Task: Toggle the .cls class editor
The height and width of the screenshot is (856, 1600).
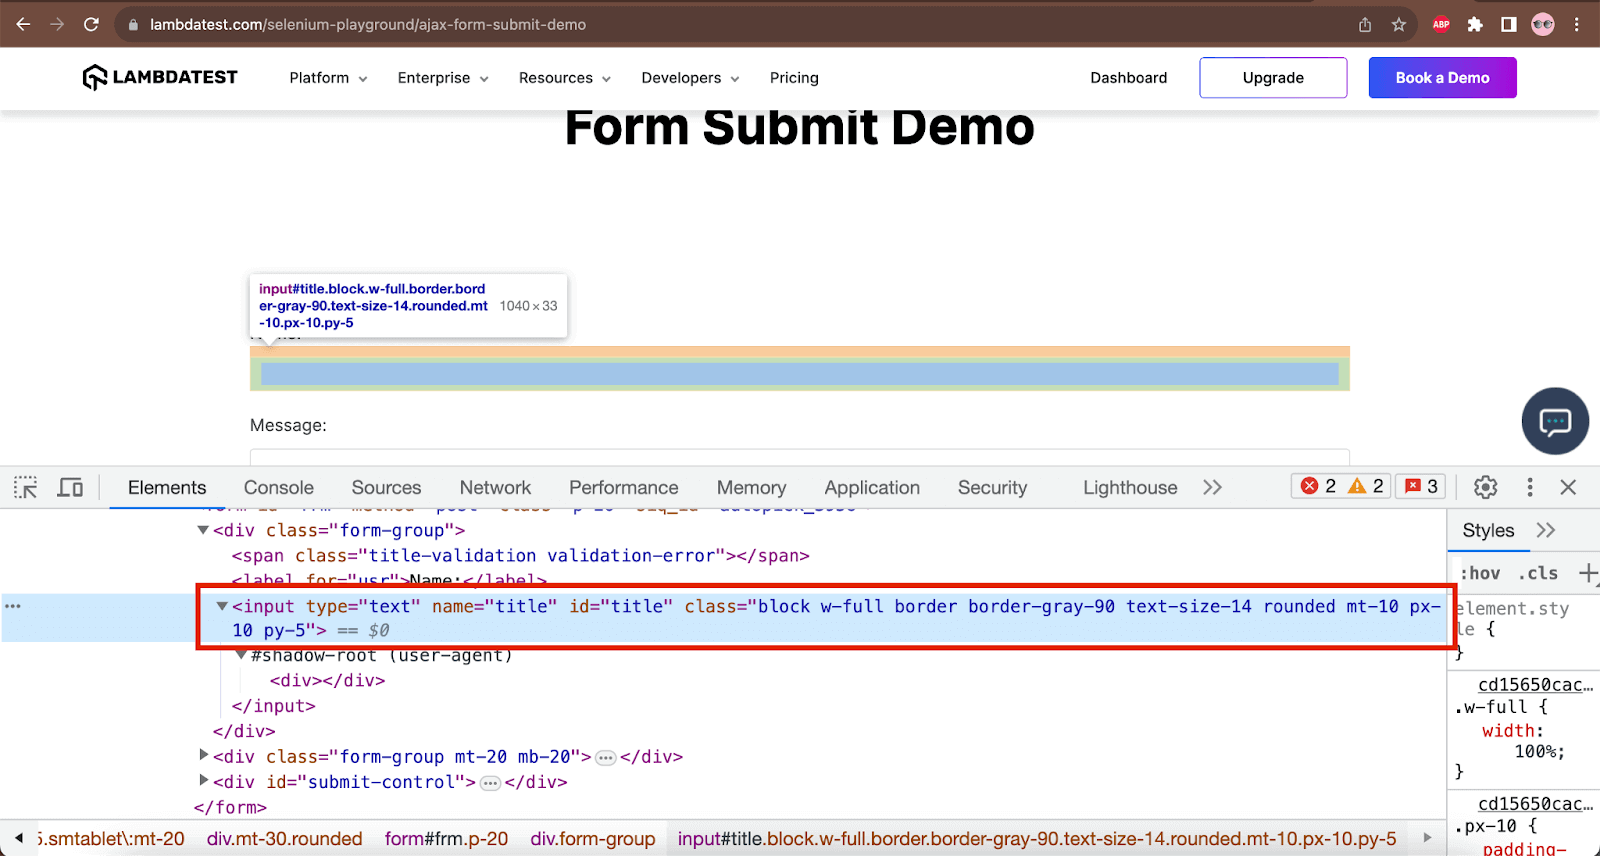Action: tap(1539, 573)
